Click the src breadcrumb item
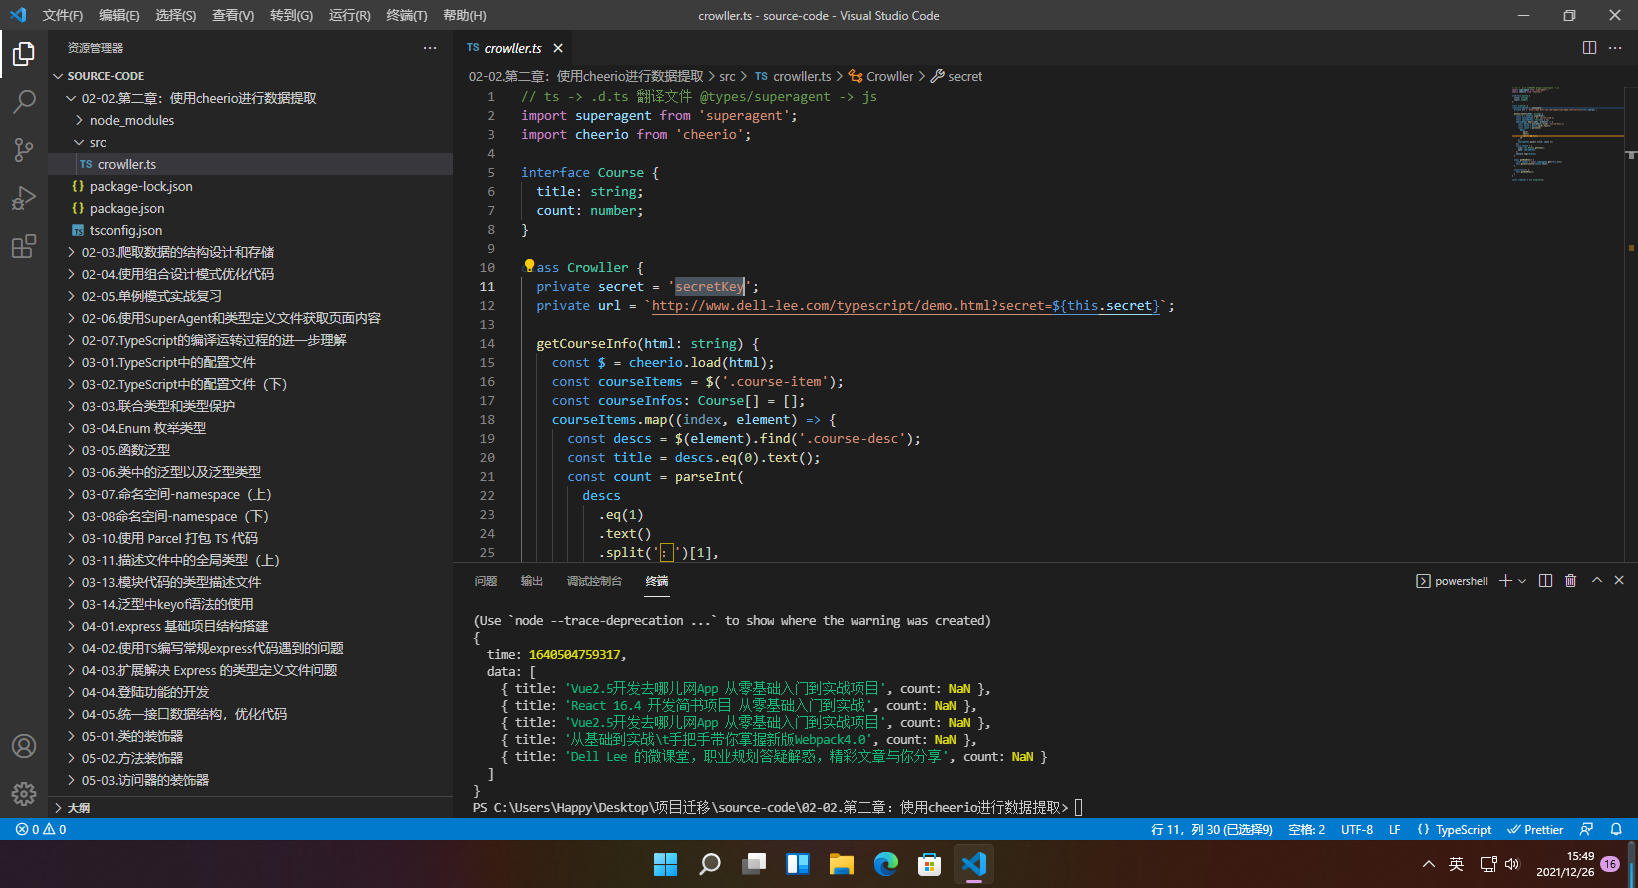1638x888 pixels. (x=727, y=76)
